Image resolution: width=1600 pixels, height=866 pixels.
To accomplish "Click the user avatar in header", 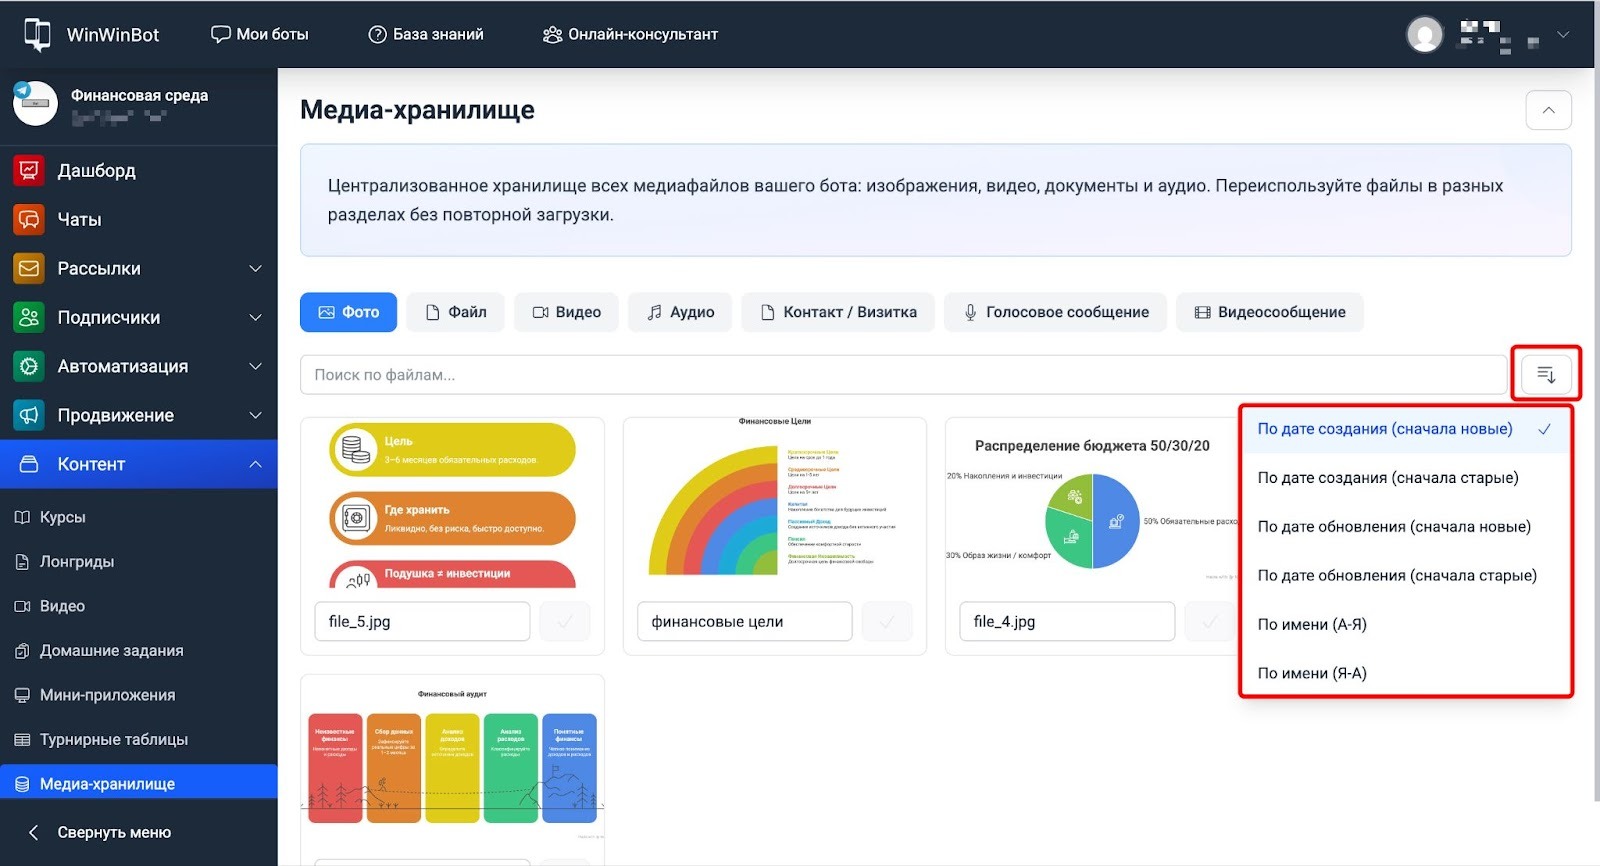I will tap(1424, 35).
